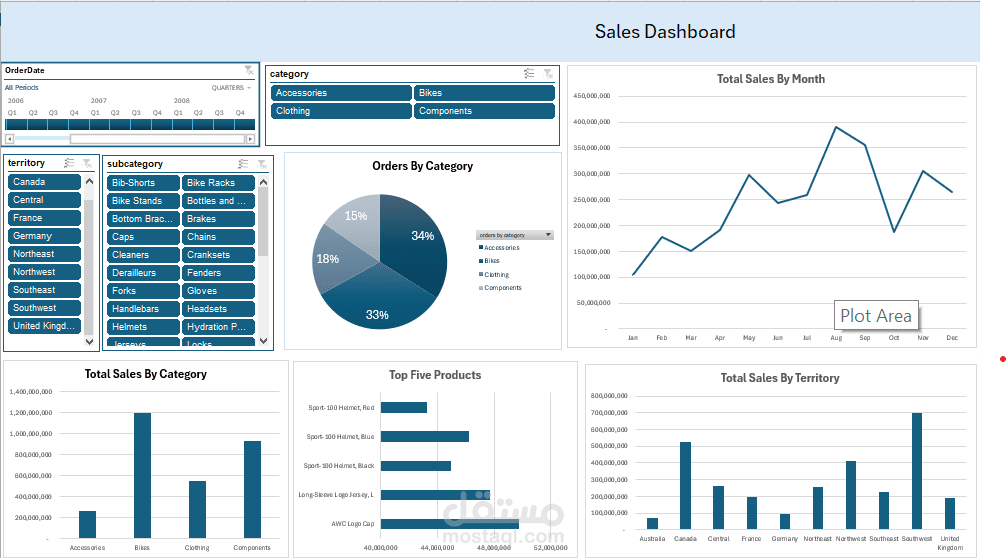Select Derailleurs subcategory

pos(143,273)
